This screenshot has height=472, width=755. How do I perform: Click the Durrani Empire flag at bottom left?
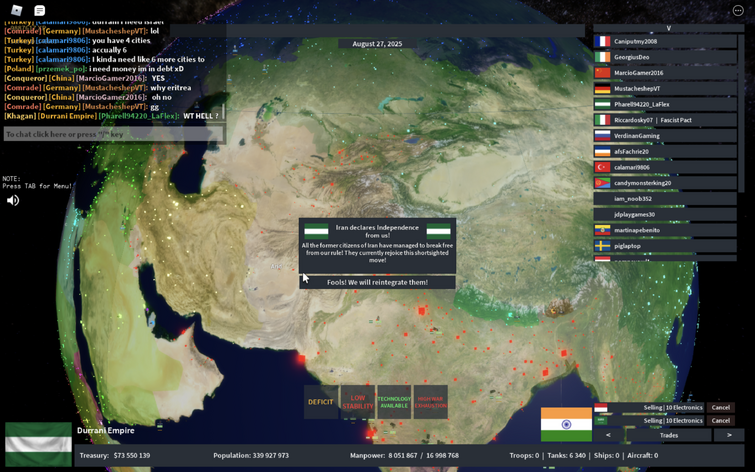(39, 444)
